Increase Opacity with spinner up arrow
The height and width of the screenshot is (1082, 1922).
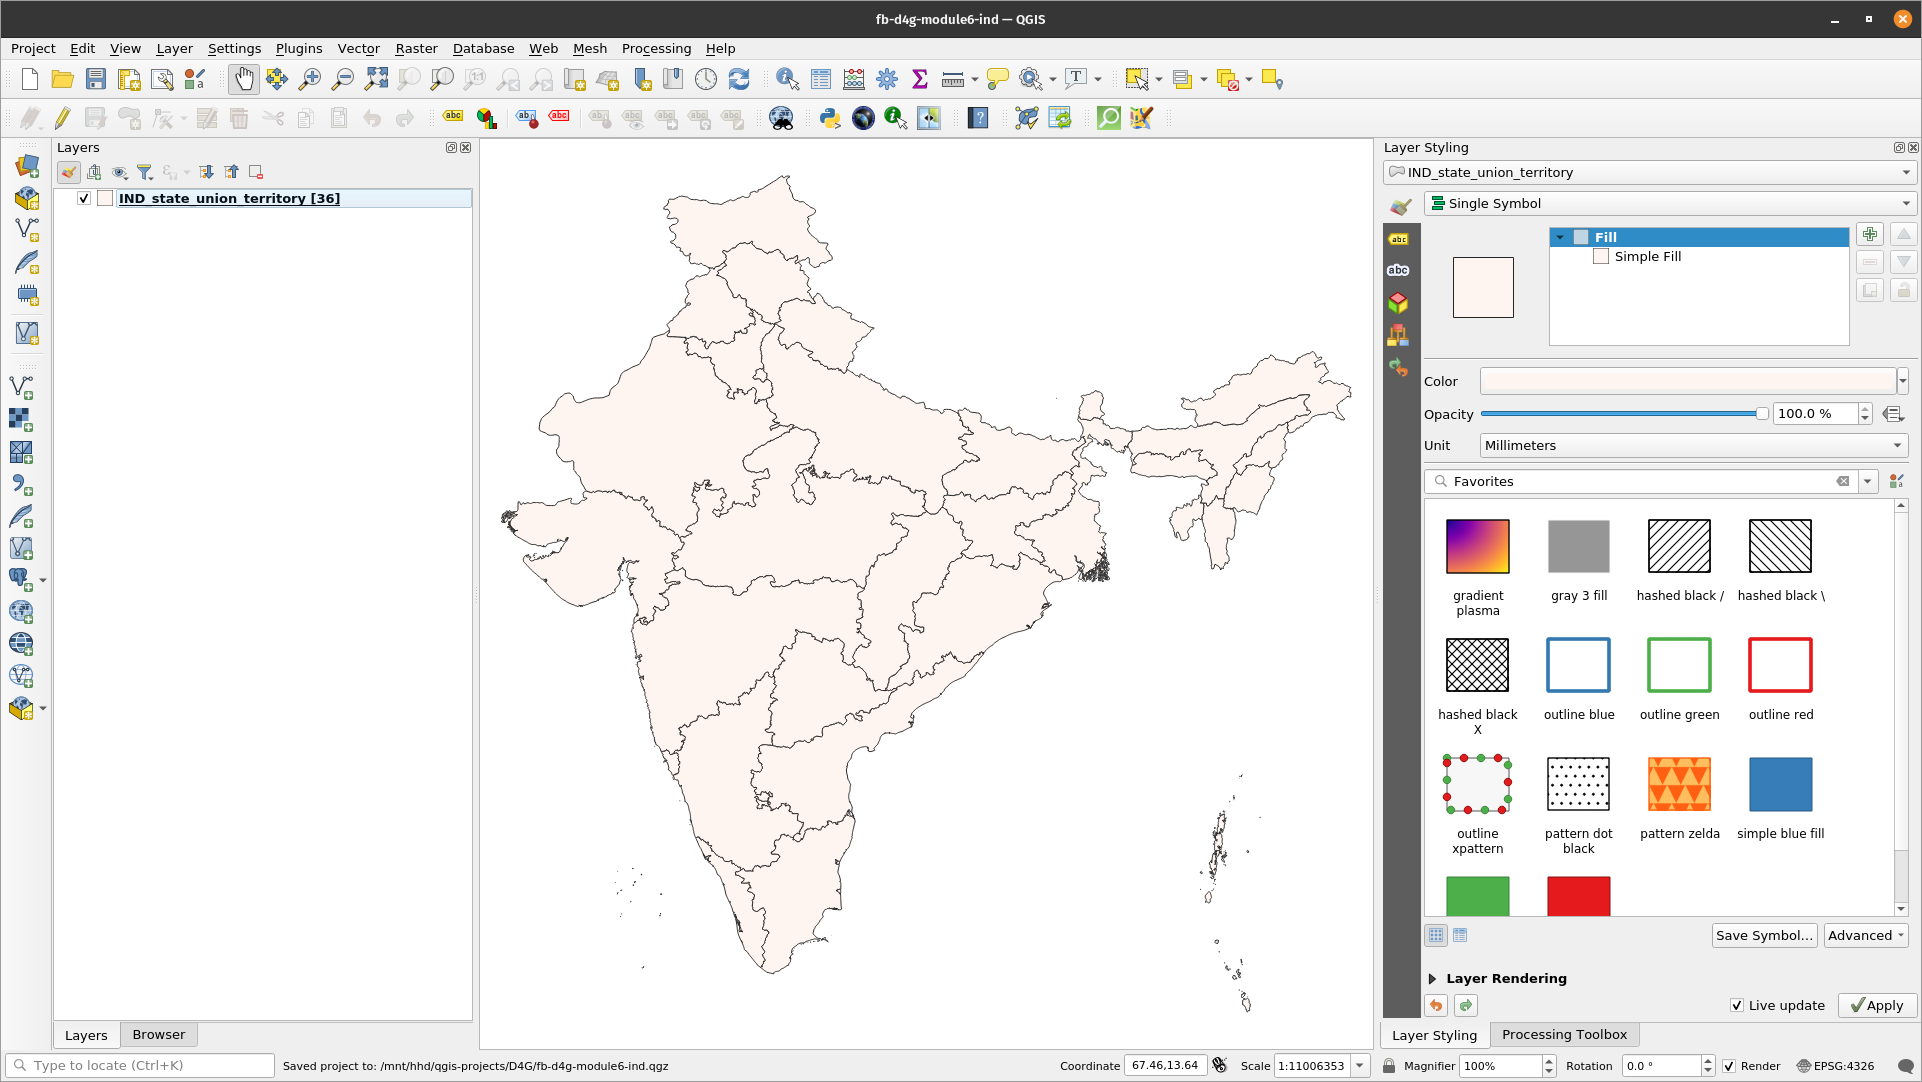[1864, 408]
